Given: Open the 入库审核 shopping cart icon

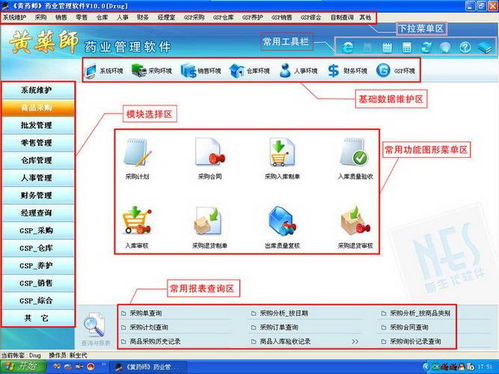Looking at the screenshot, I should (x=137, y=221).
